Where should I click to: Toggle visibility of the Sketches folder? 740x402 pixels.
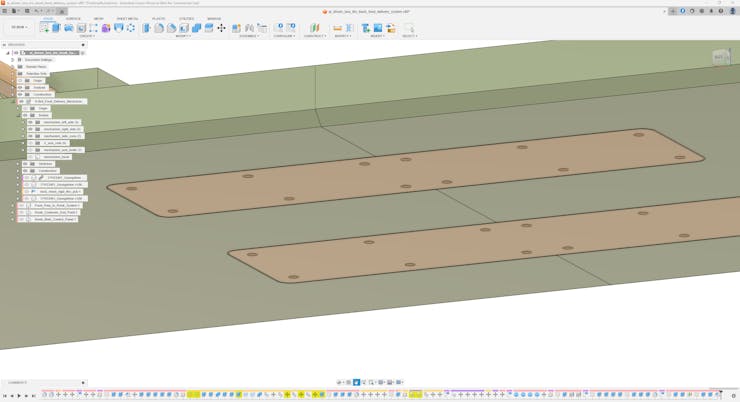pos(25,164)
